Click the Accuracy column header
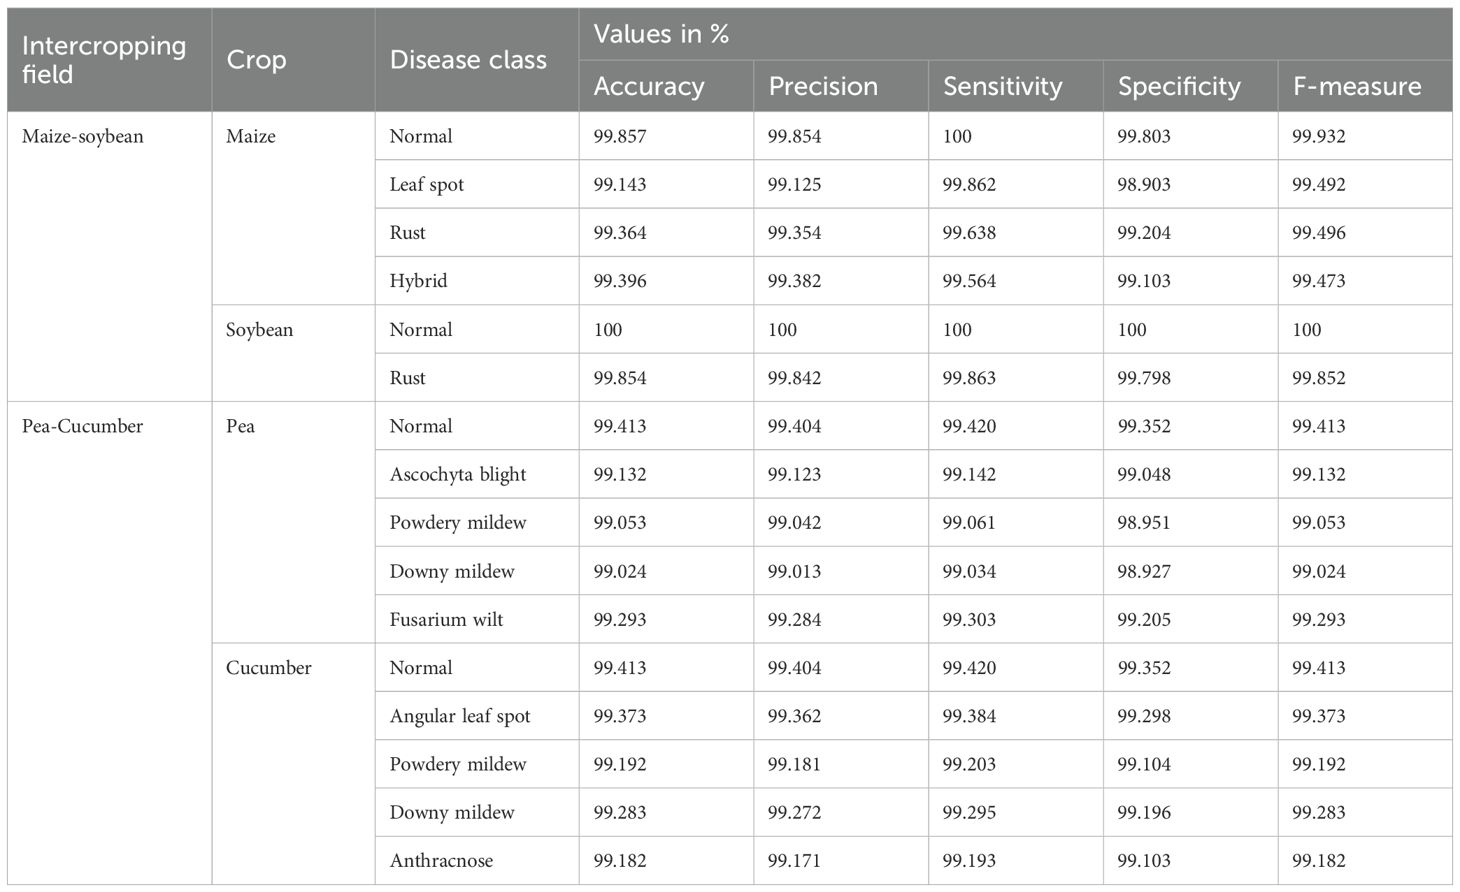1460x892 pixels. click(x=649, y=87)
